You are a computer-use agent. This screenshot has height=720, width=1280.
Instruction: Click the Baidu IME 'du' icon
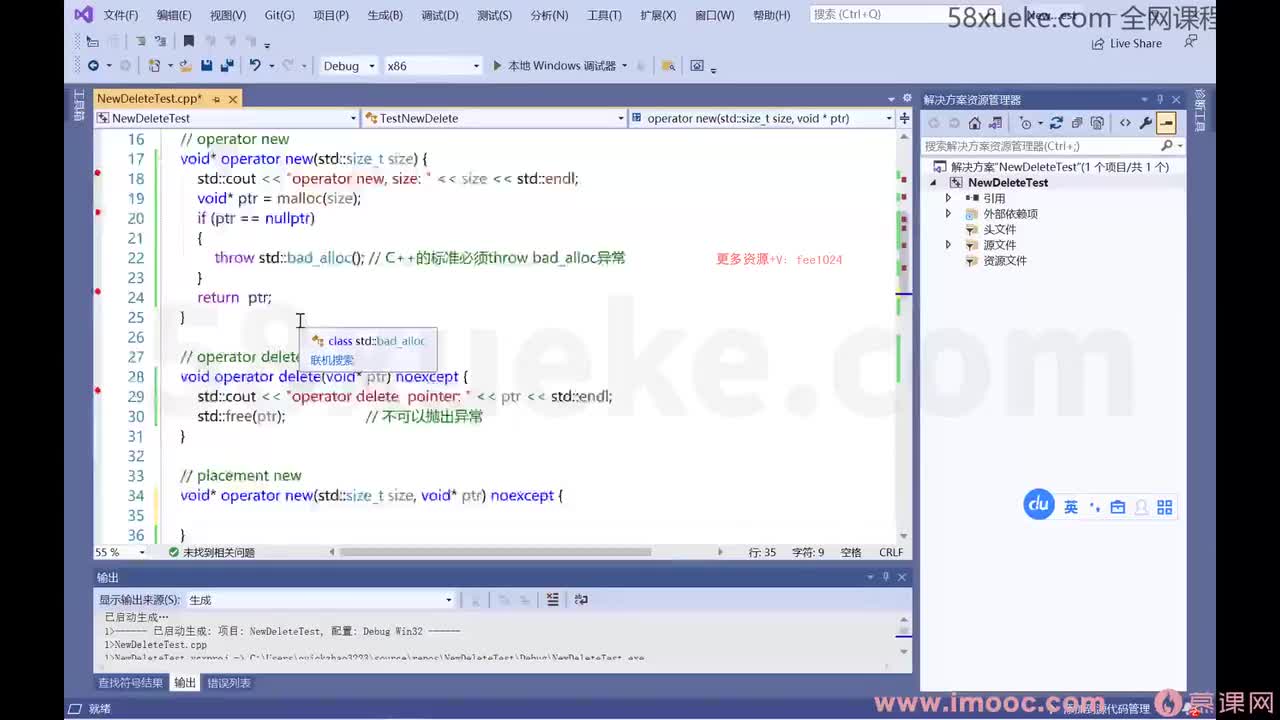pos(1039,505)
